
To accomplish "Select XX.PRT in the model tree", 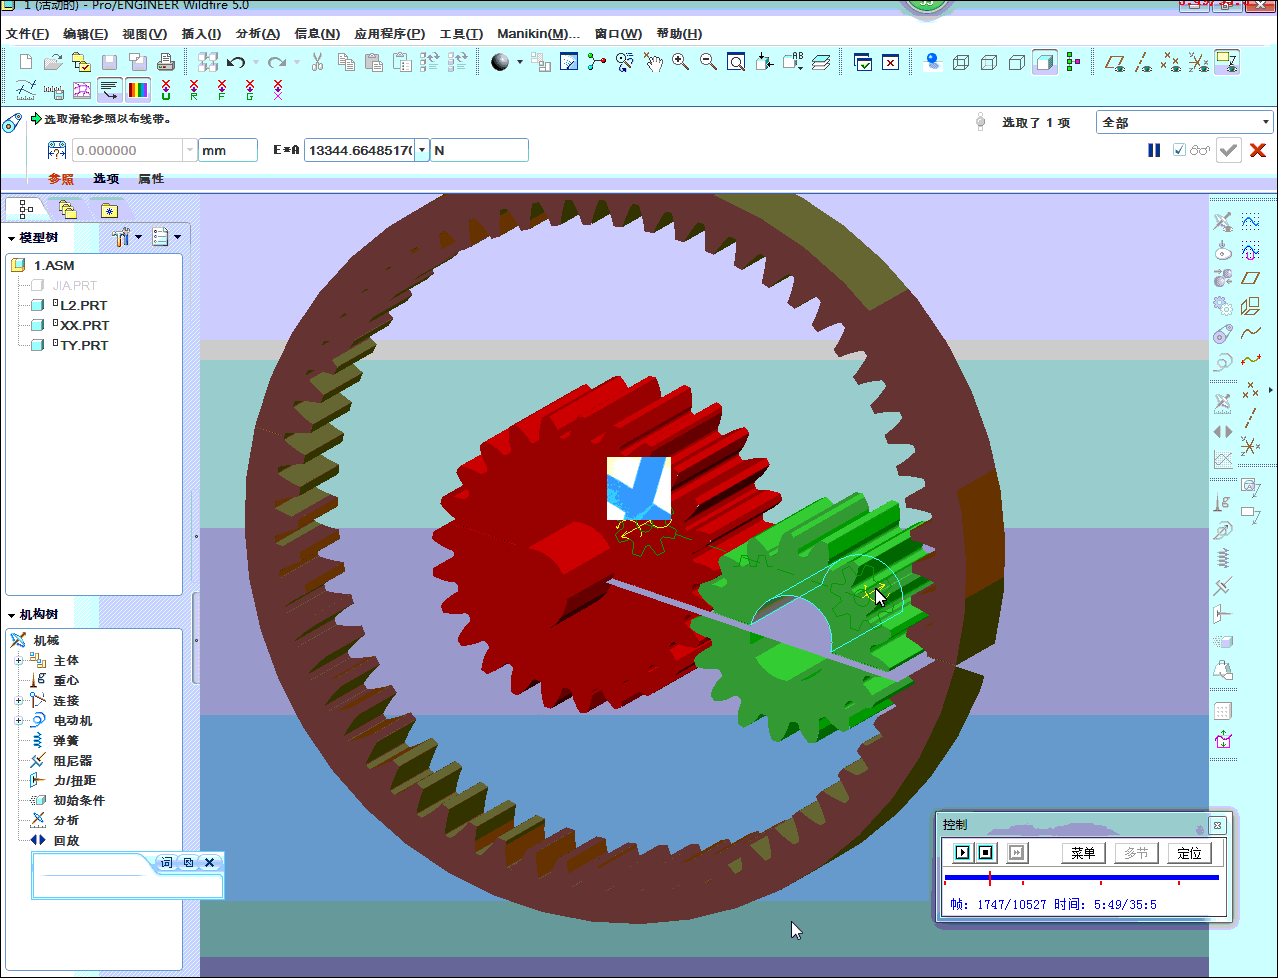I will point(84,325).
